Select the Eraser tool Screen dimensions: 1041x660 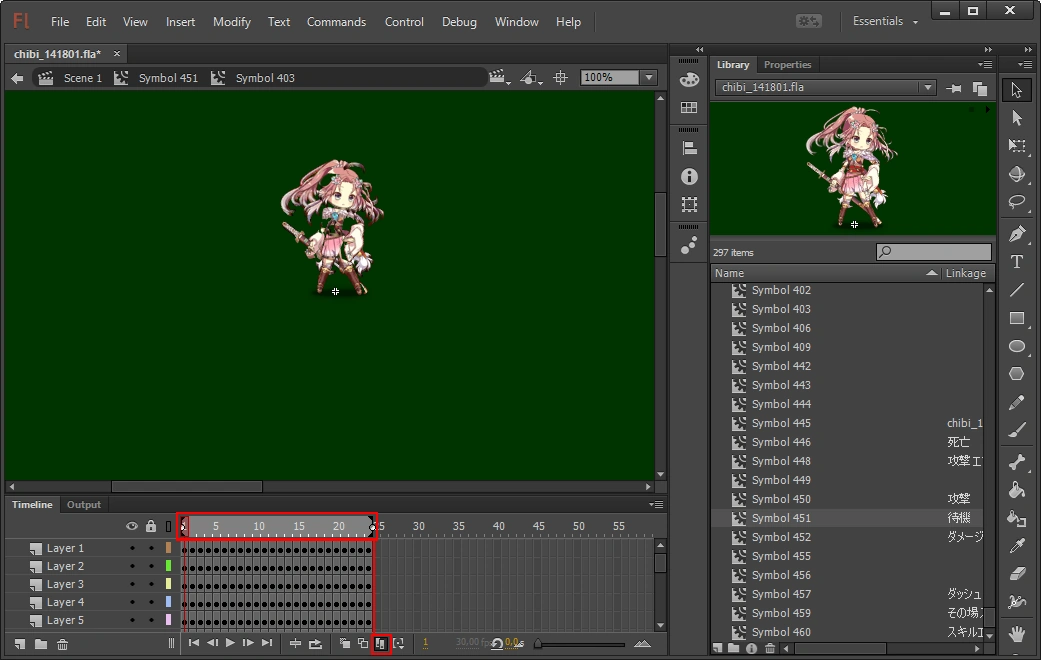click(1017, 574)
